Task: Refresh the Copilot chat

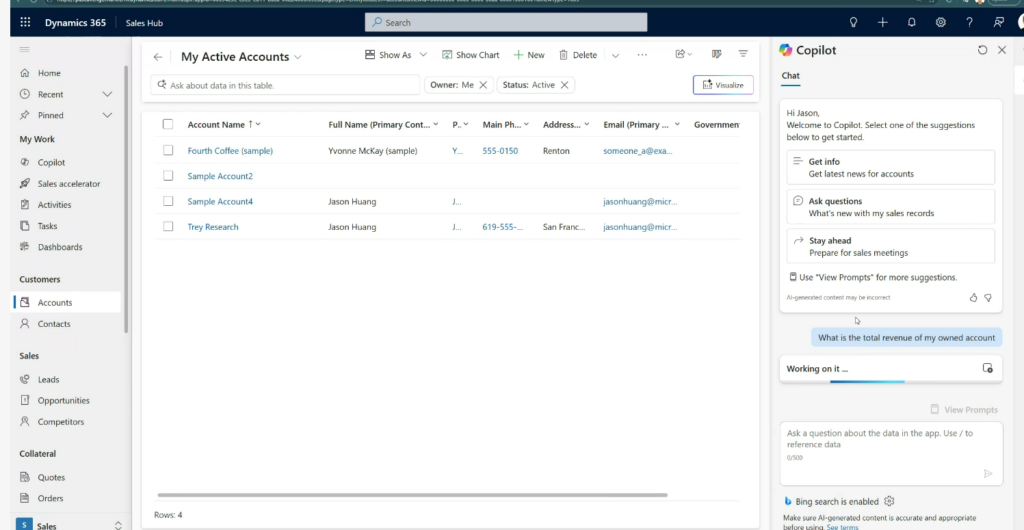Action: (x=982, y=50)
